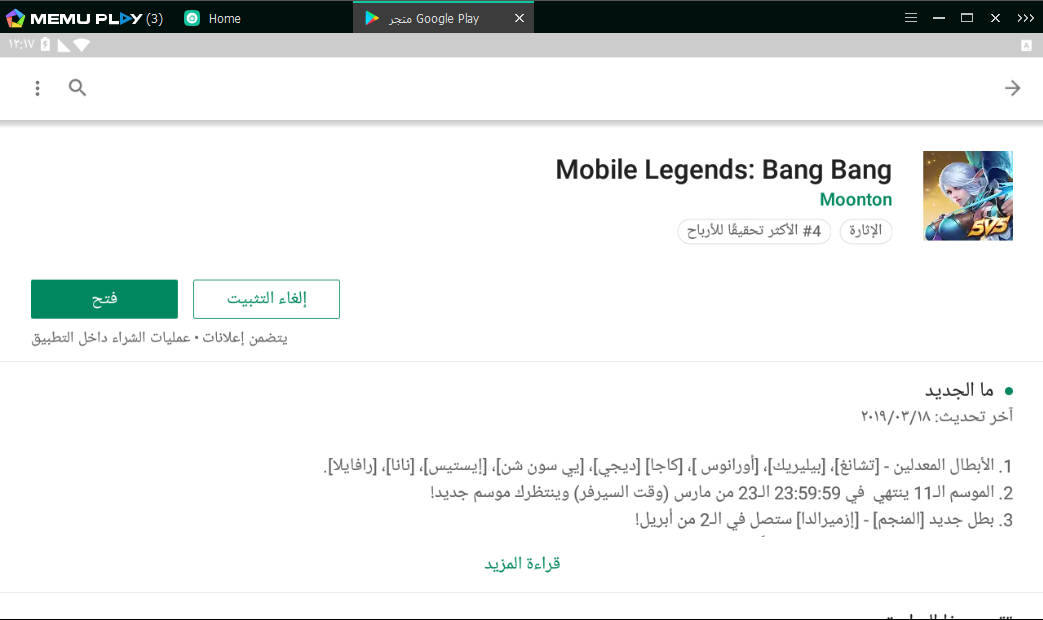Click the battery icon in the status bar

(46, 44)
